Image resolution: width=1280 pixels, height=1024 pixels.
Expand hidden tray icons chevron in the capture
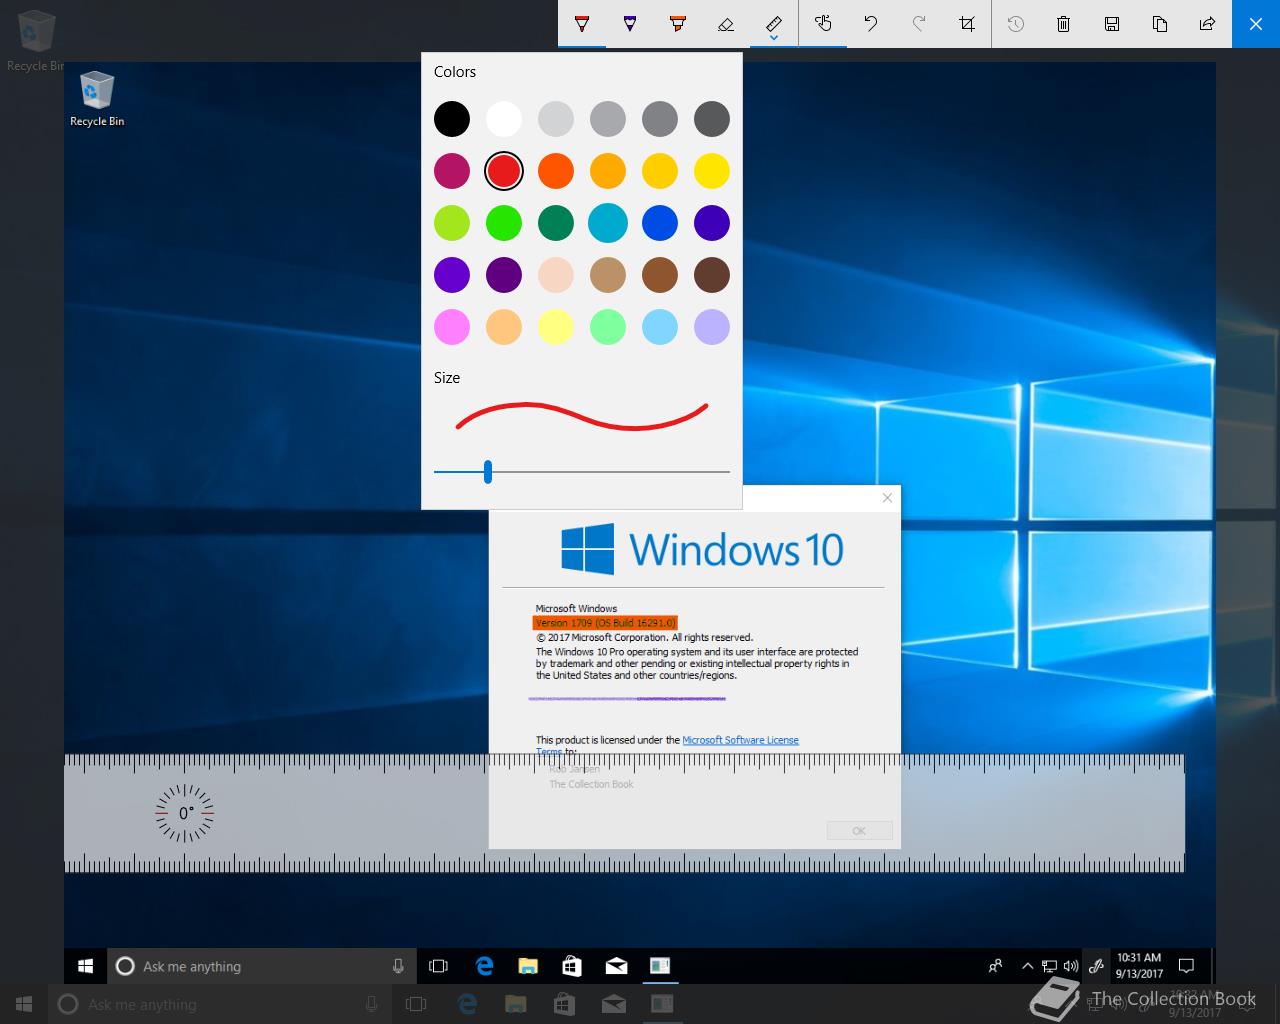(x=1027, y=966)
